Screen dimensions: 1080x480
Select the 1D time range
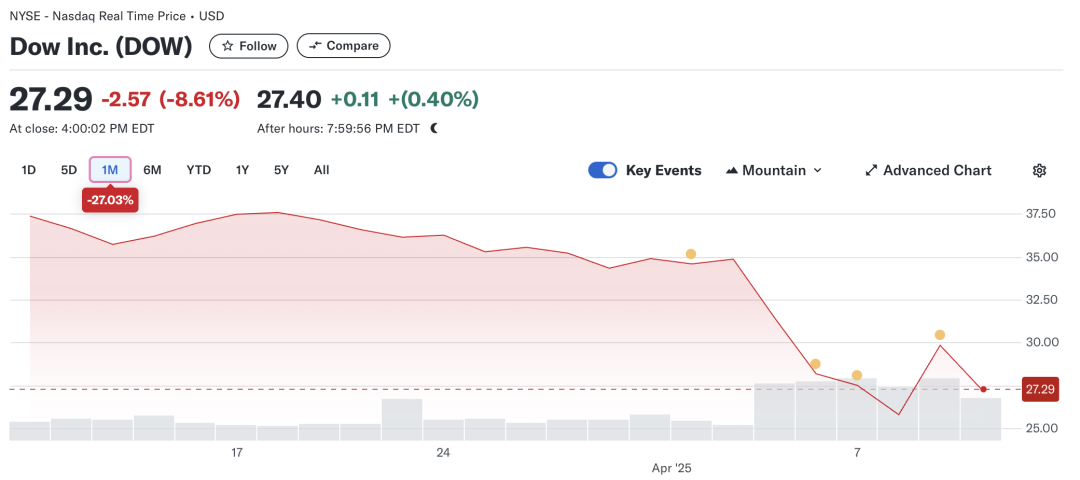[x=28, y=170]
